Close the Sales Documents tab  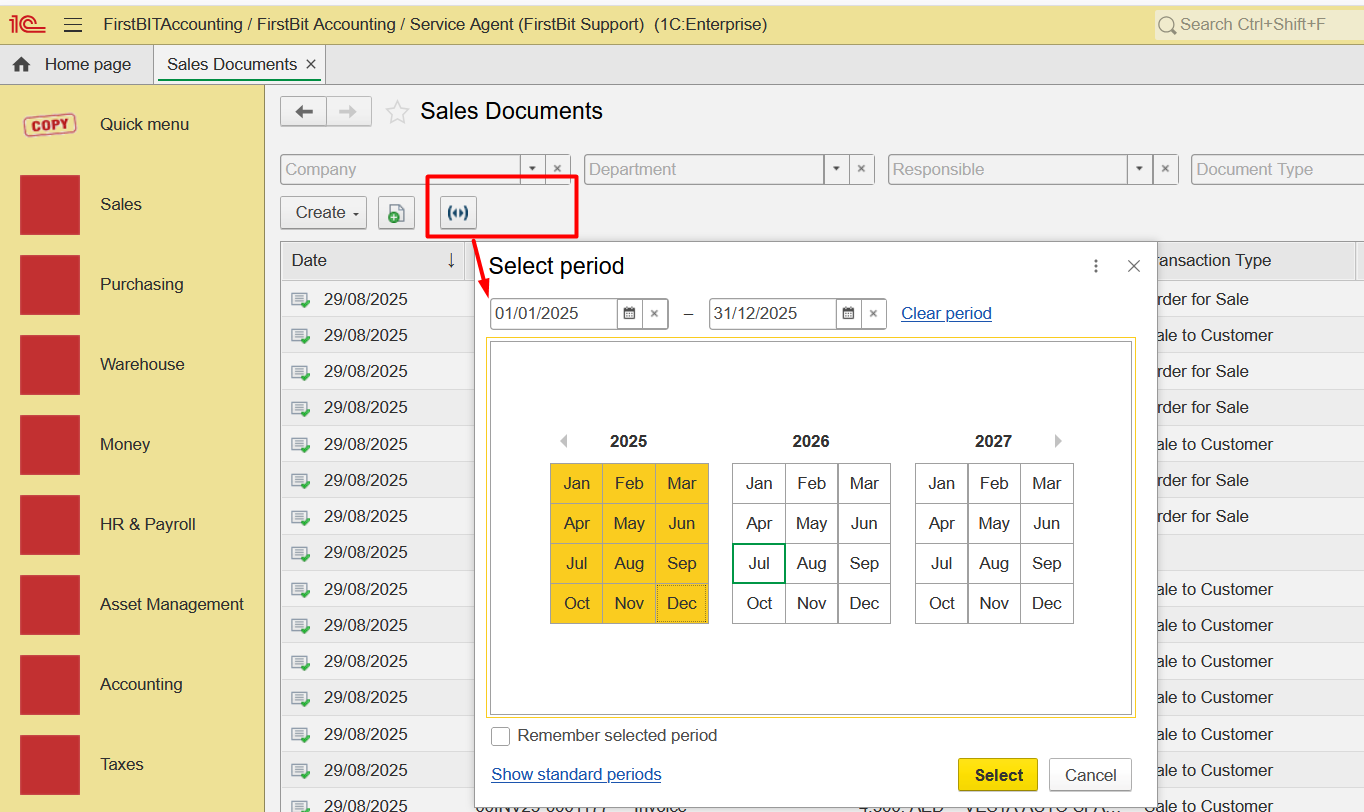coord(311,64)
